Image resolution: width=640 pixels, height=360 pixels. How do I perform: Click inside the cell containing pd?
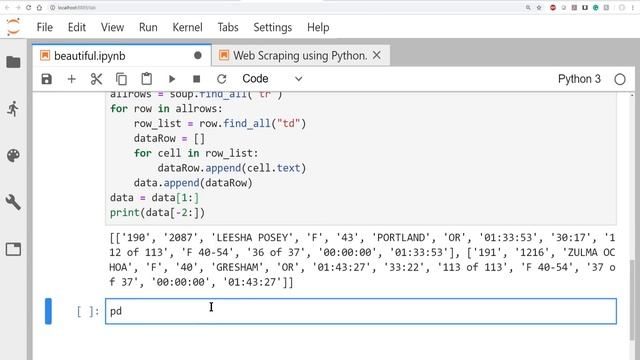coord(361,311)
